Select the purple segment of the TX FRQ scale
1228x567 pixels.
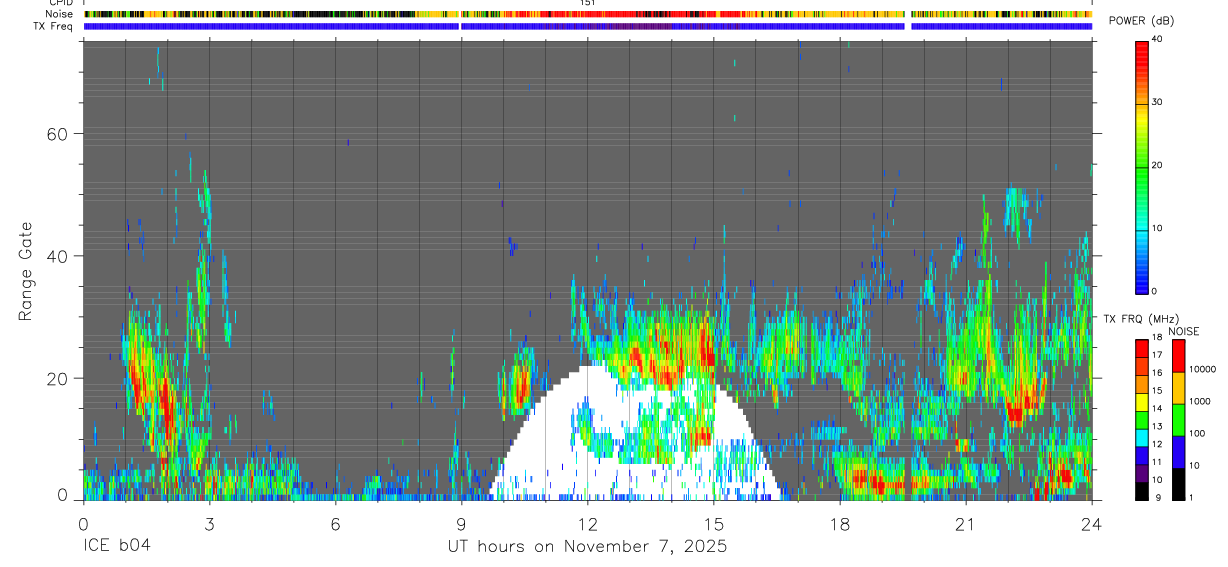(1142, 473)
